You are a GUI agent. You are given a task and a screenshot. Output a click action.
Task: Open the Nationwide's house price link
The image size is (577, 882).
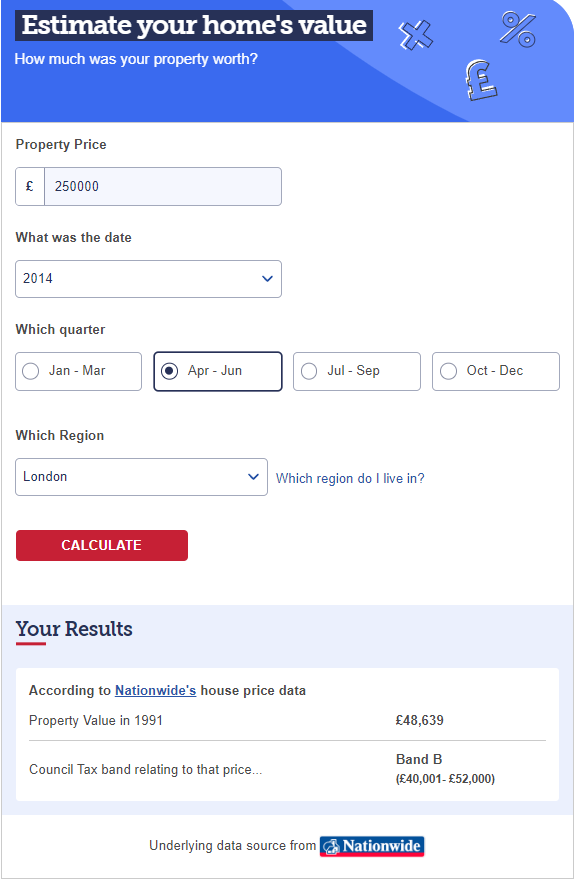click(x=155, y=691)
